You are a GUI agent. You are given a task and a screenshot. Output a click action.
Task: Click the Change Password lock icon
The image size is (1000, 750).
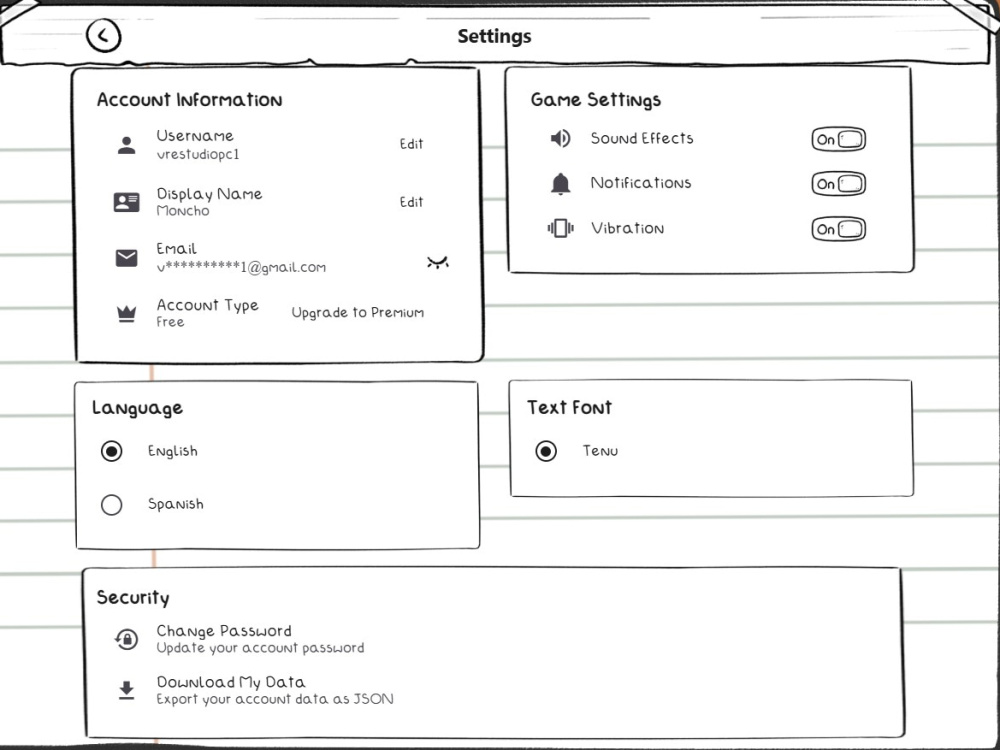(x=126, y=639)
